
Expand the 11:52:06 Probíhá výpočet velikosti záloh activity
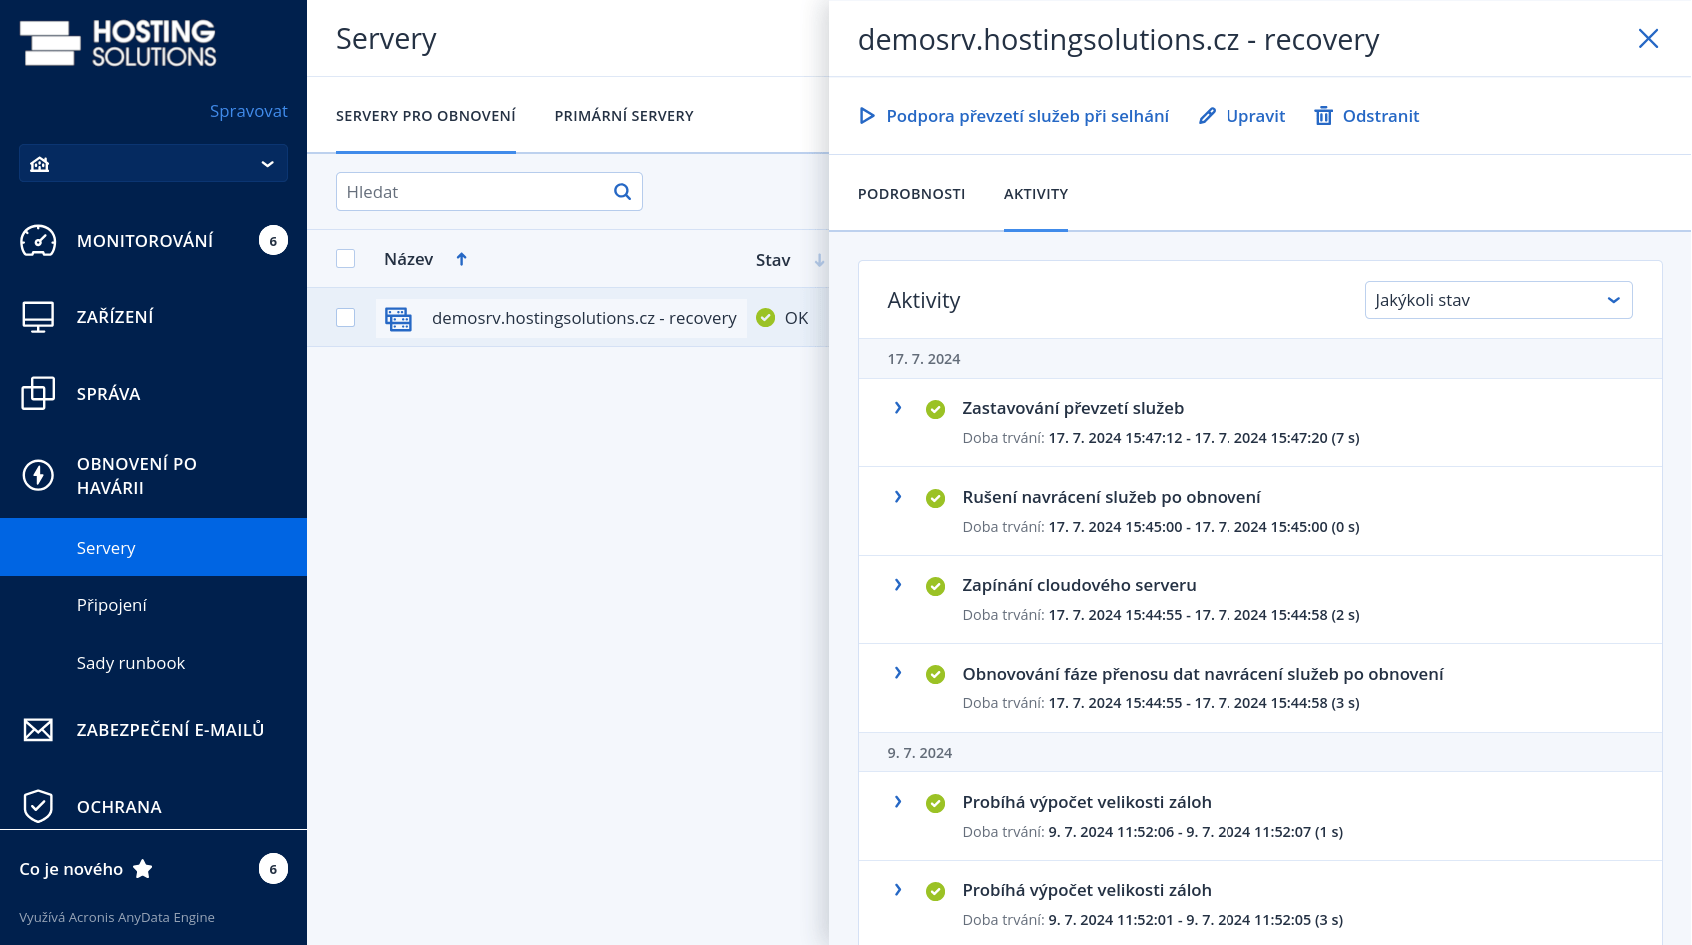[x=898, y=802]
